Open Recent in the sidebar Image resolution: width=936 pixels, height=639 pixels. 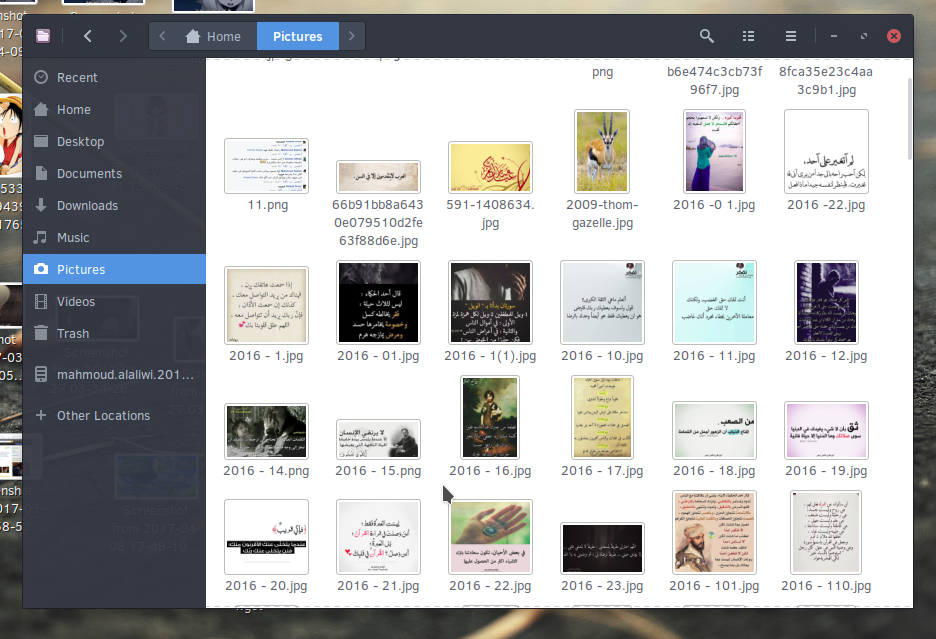(x=114, y=78)
